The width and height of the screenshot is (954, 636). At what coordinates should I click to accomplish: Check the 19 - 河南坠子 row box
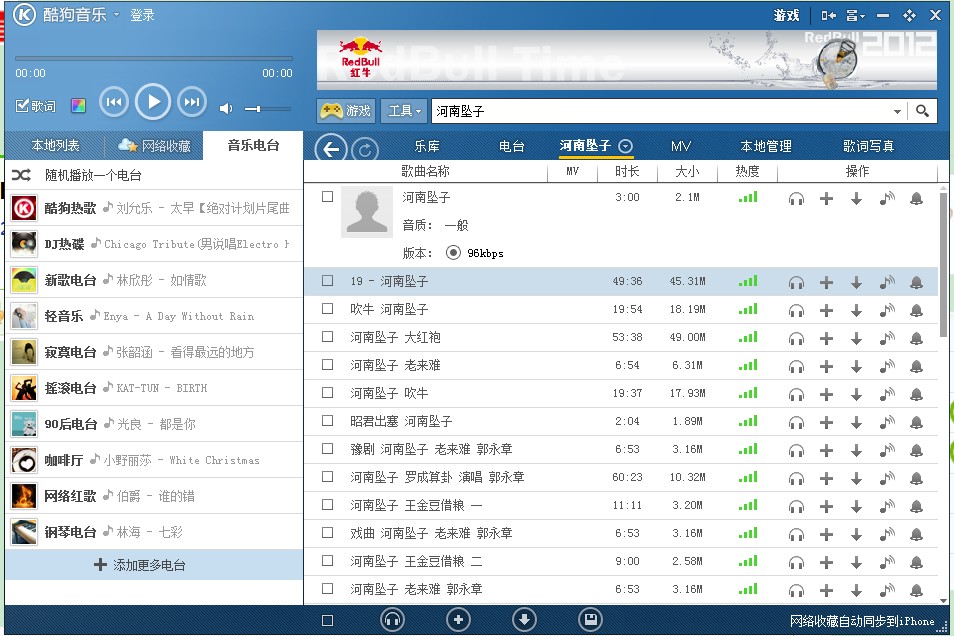327,281
